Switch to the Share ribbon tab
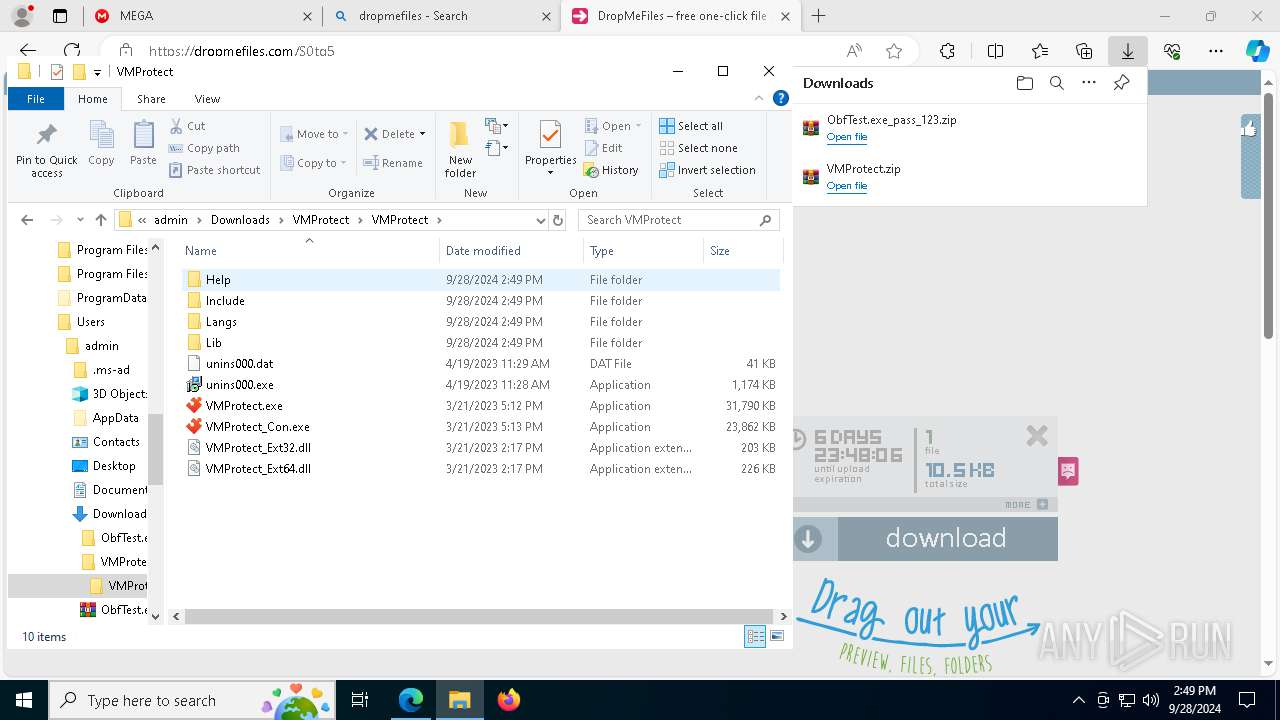This screenshot has width=1280, height=720. click(x=151, y=99)
